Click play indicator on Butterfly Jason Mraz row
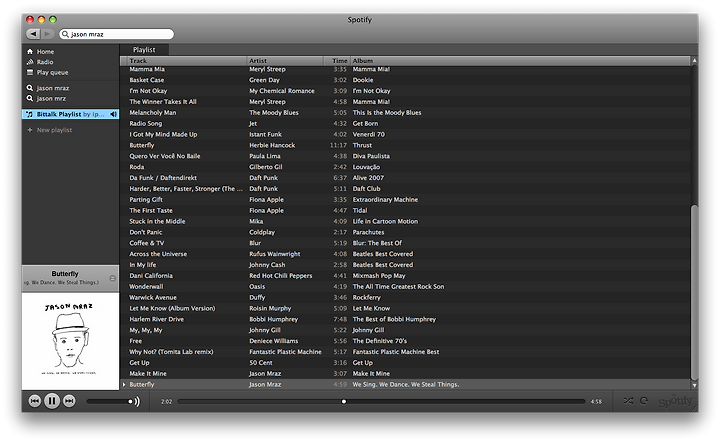Image resolution: width=720 pixels, height=442 pixels. click(x=124, y=385)
